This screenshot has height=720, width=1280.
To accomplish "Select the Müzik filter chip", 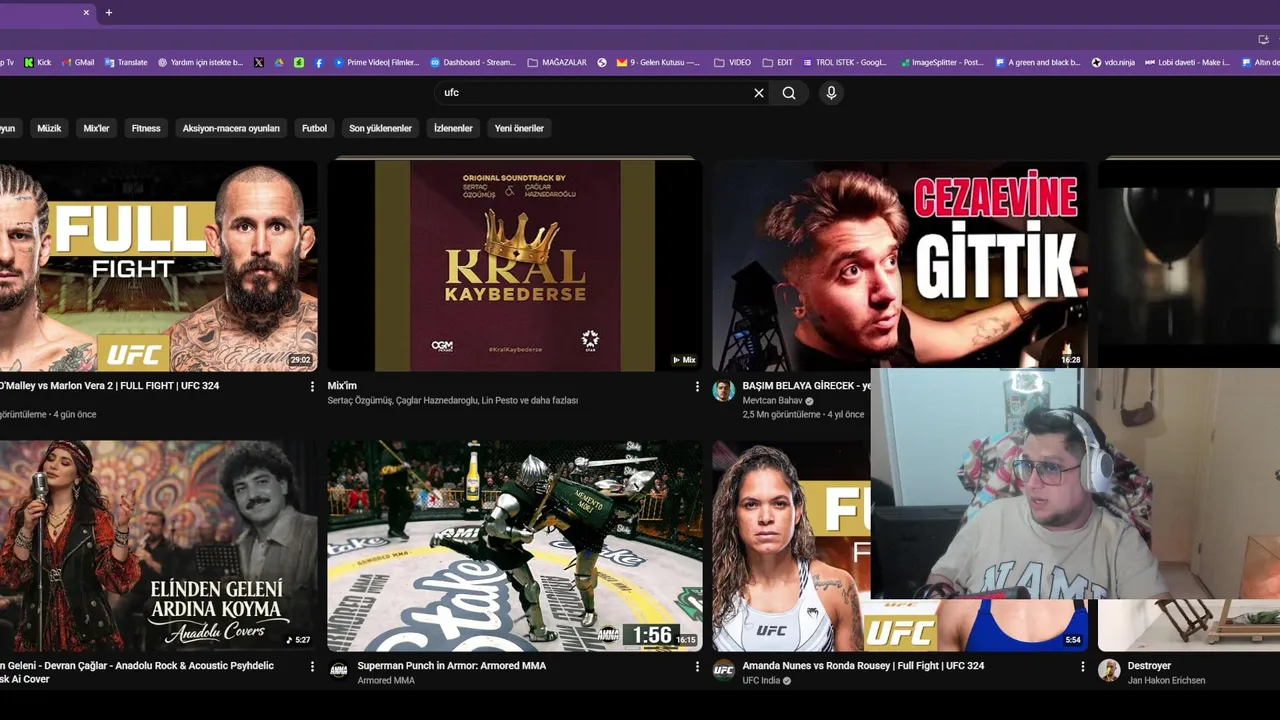I will tap(49, 128).
